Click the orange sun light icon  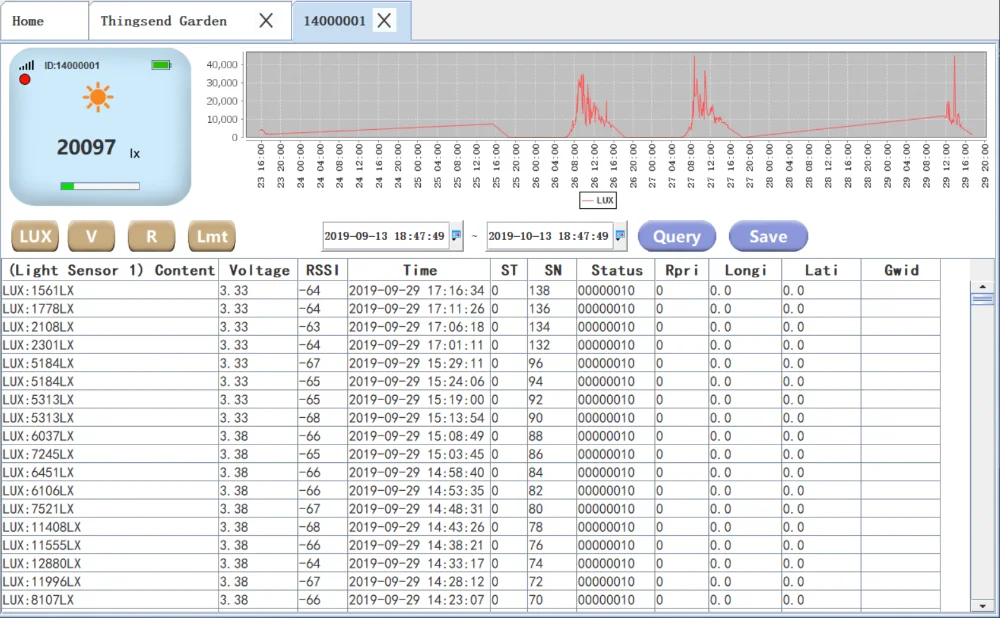(x=98, y=97)
